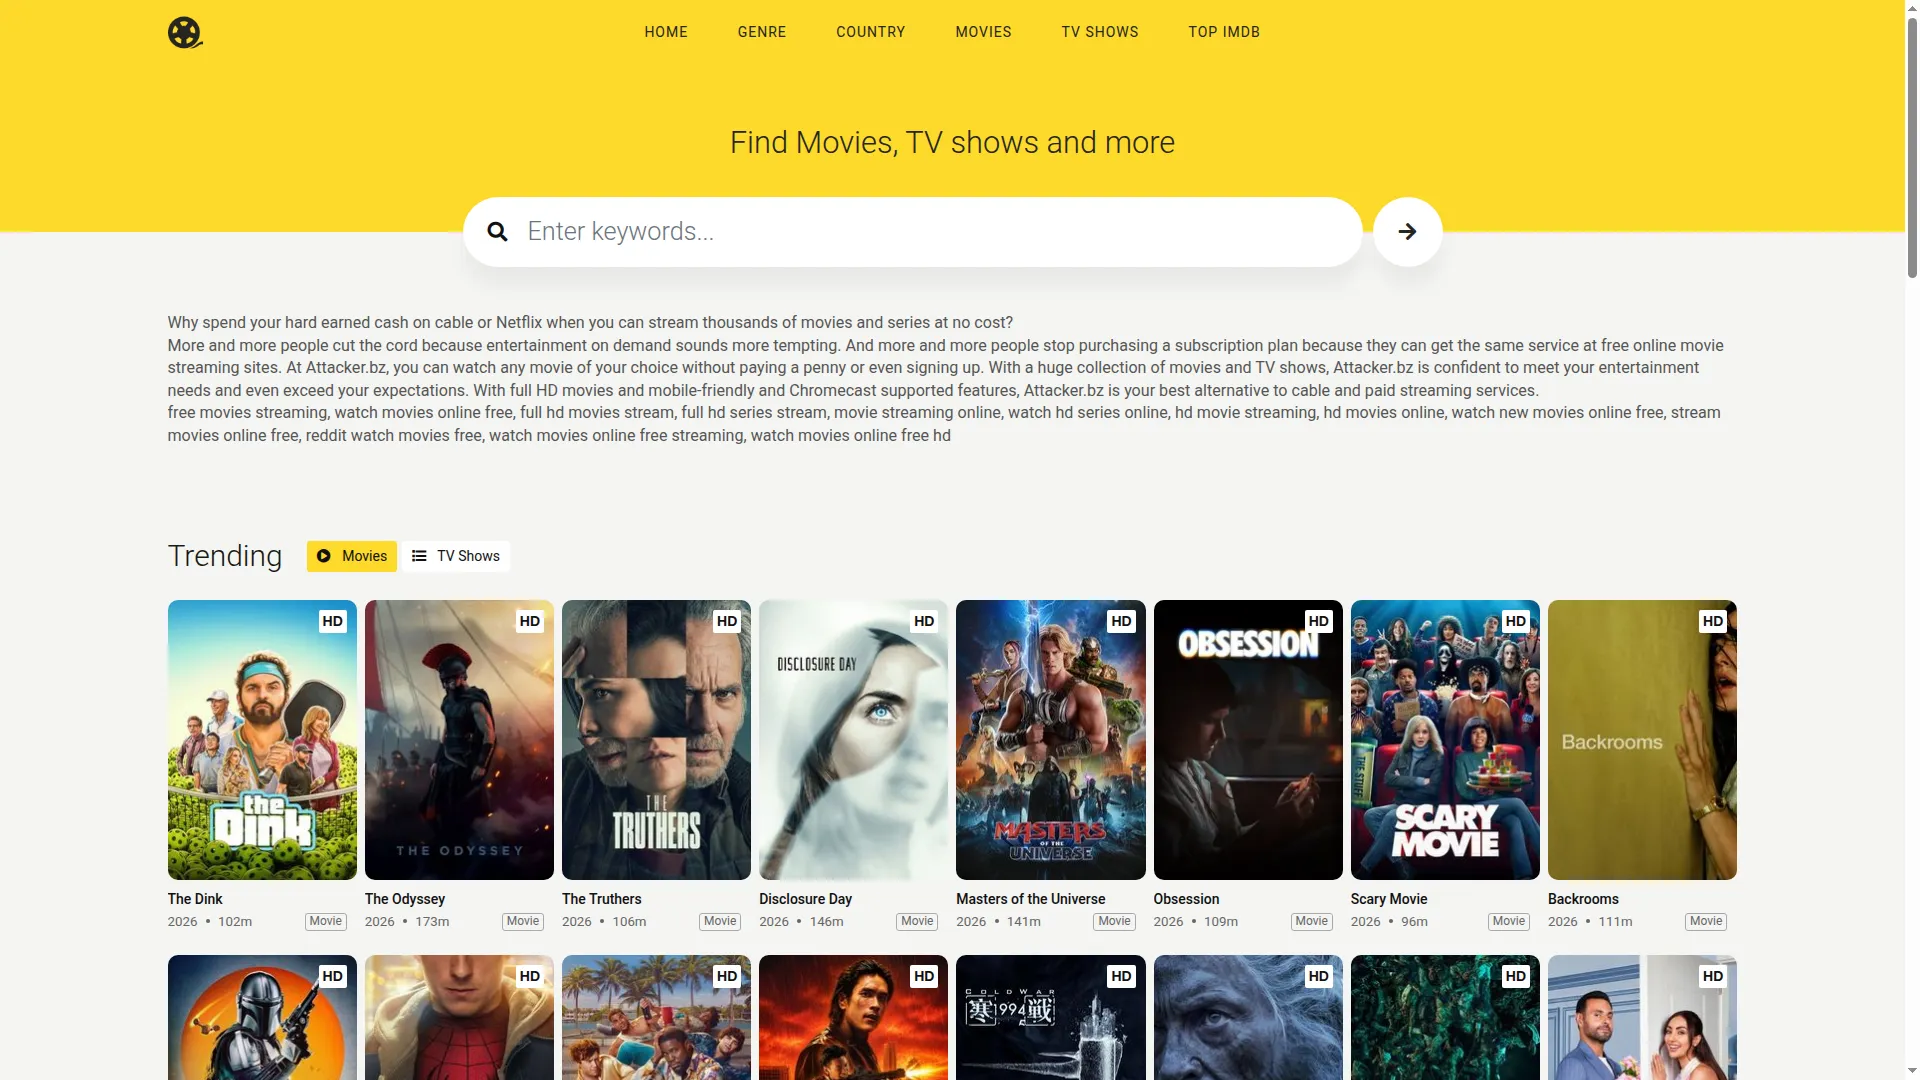Image resolution: width=1920 pixels, height=1080 pixels.
Task: Click the list icon on the TV Shows tab
Action: (x=419, y=556)
